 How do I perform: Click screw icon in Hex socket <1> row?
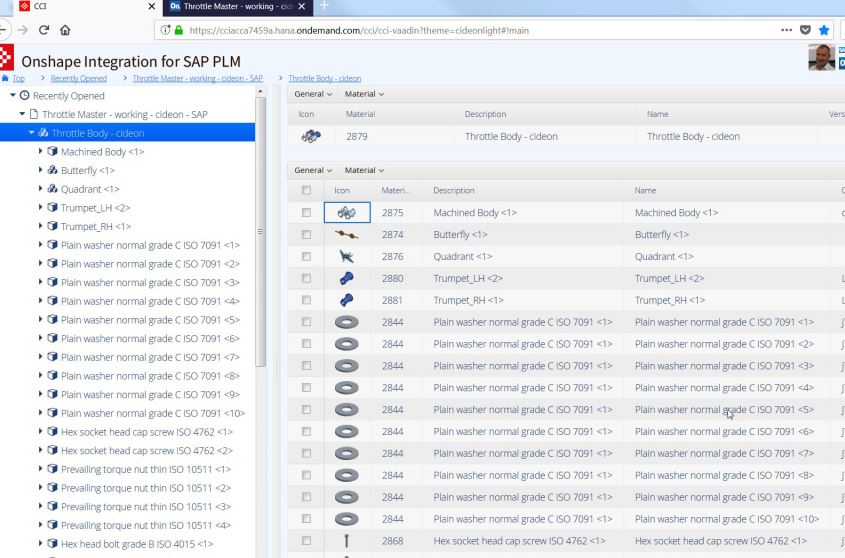(x=347, y=540)
